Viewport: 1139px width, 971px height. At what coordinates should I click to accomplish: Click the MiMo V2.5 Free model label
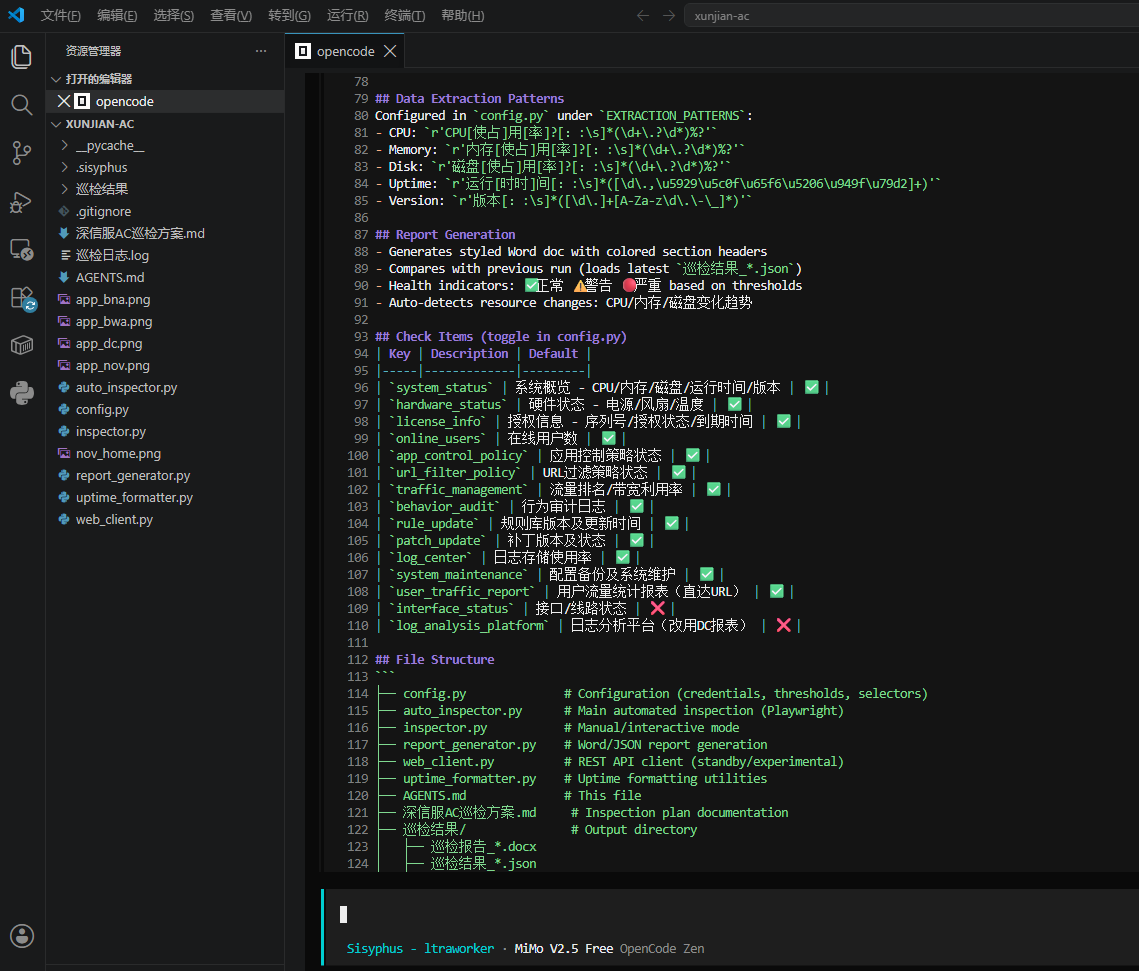[x=564, y=948]
